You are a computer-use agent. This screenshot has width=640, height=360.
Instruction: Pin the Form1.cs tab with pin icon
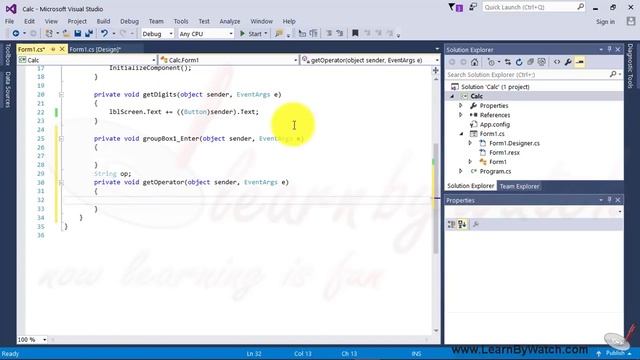click(53, 49)
